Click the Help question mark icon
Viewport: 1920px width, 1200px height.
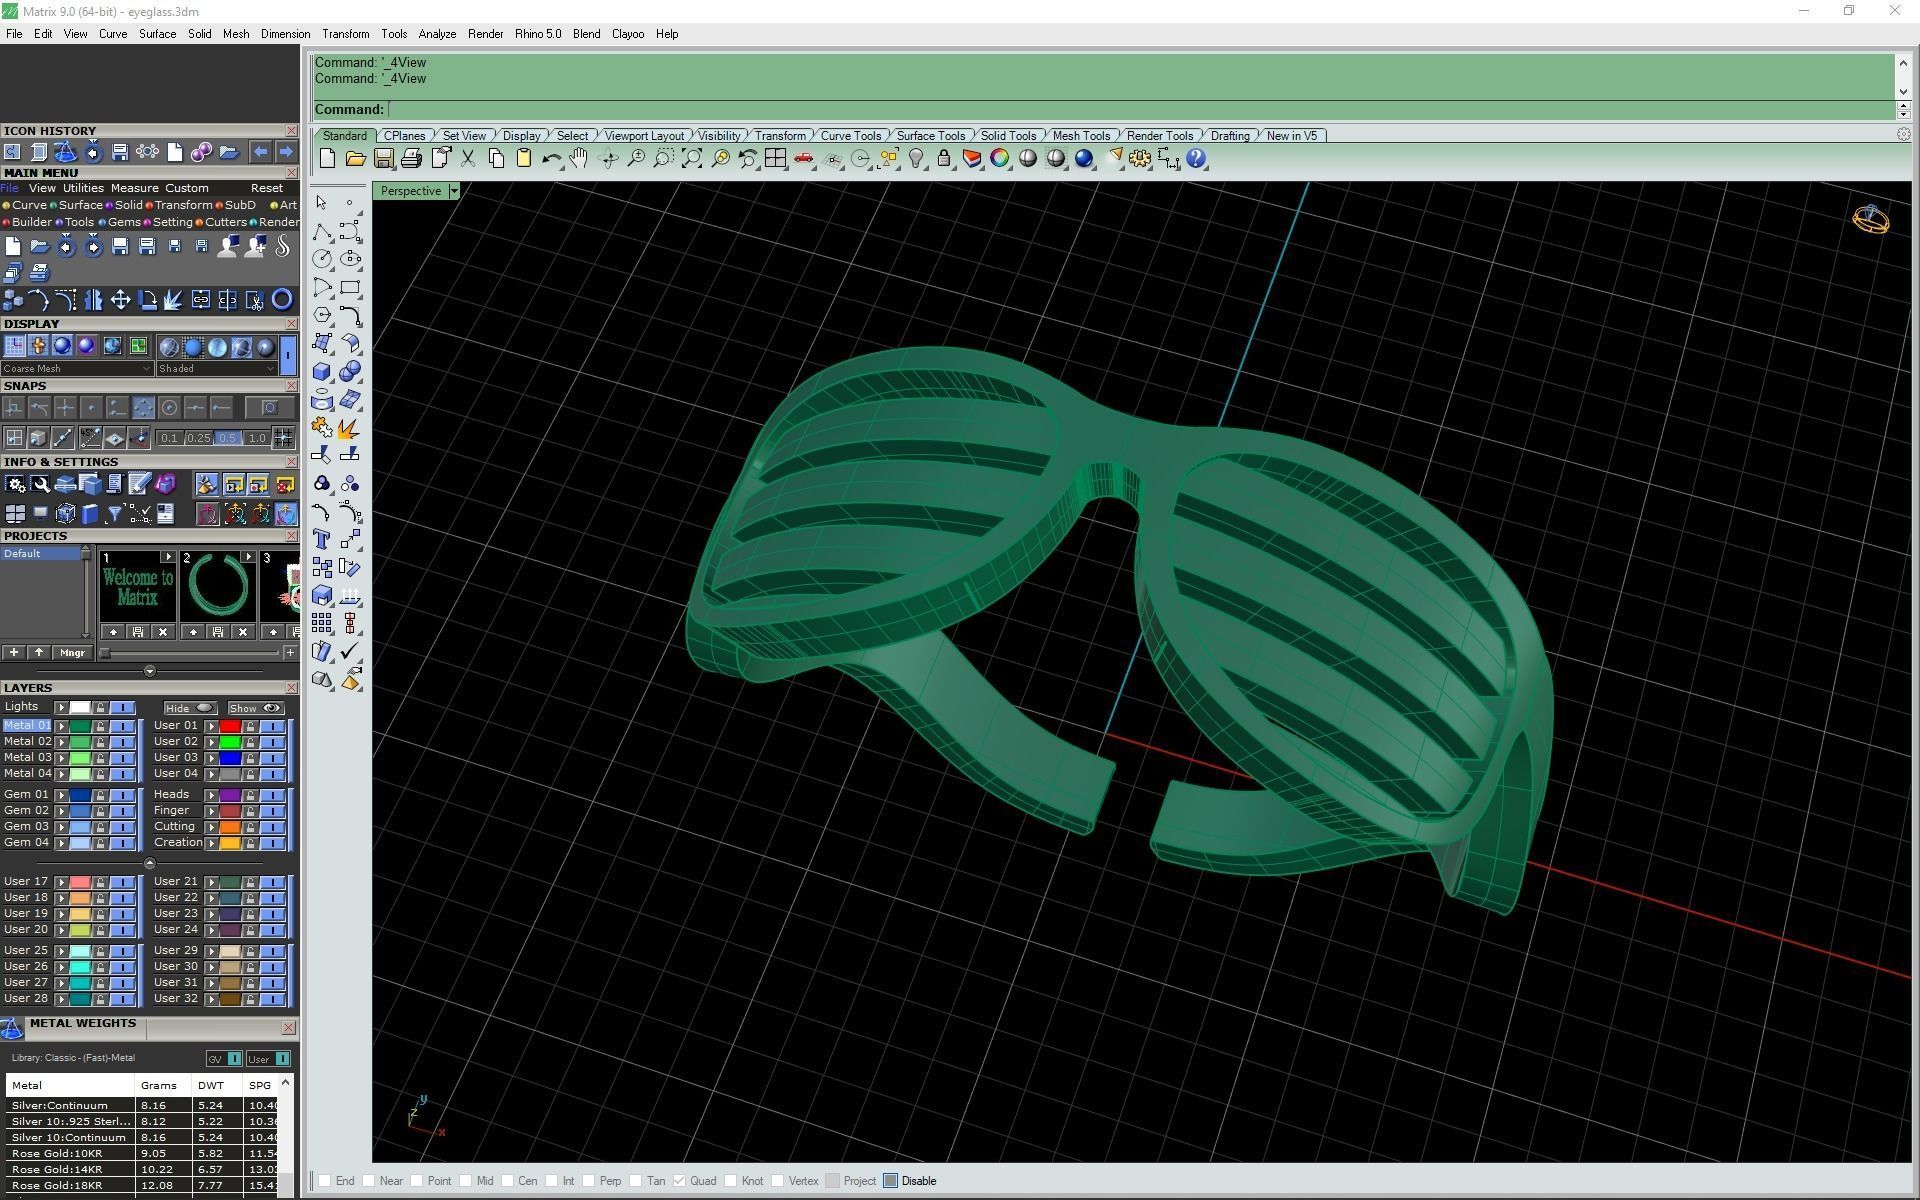1196,158
